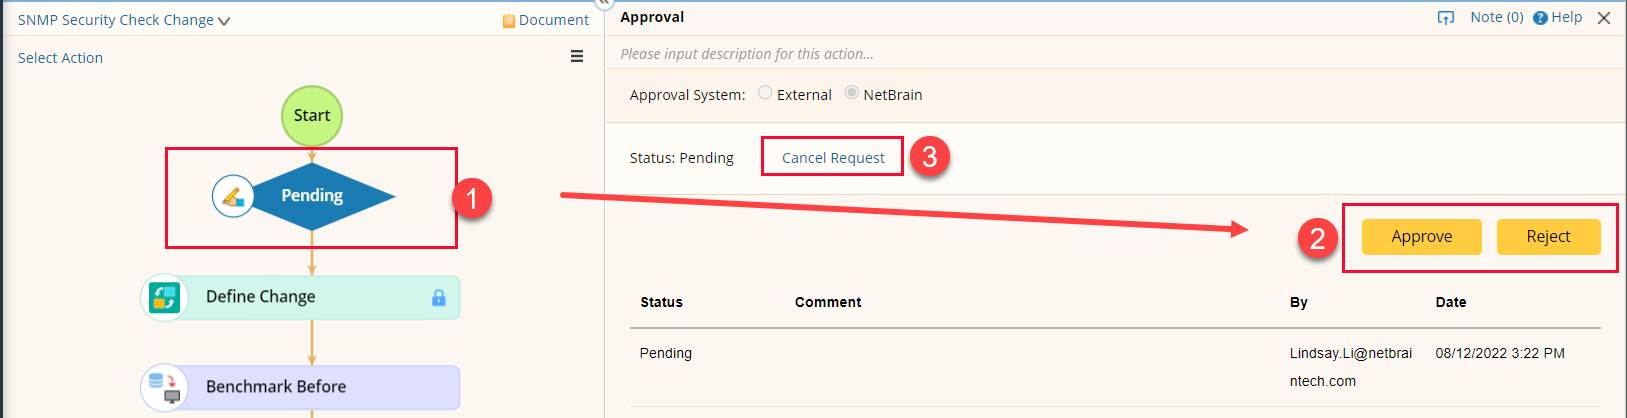Click the Define Change node icon
This screenshot has height=418, width=1627.
(x=164, y=297)
